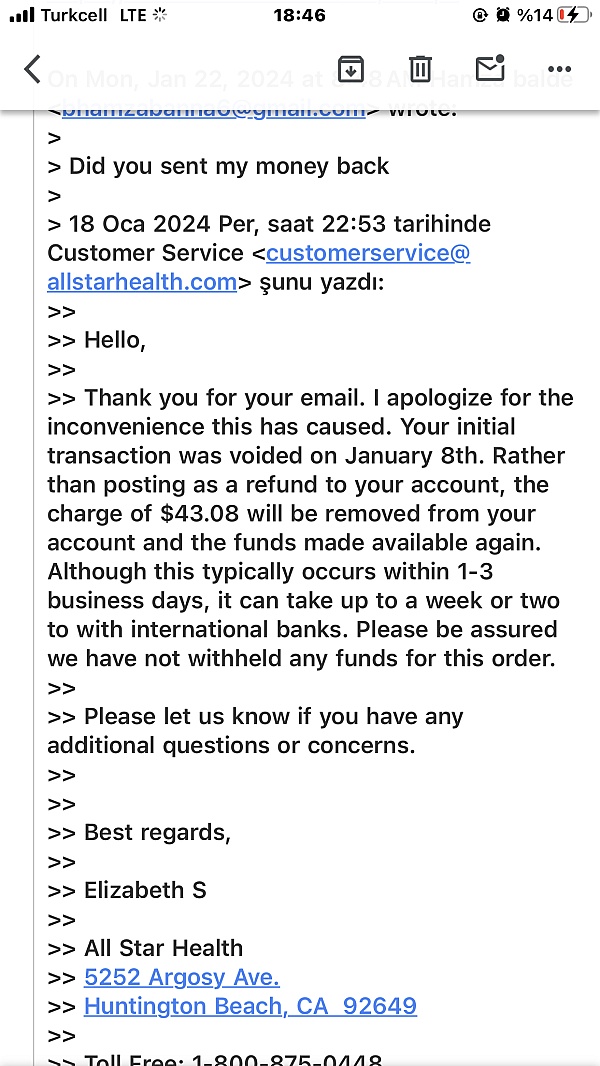
Task: Open the three-dot more options menu
Action: [x=559, y=69]
